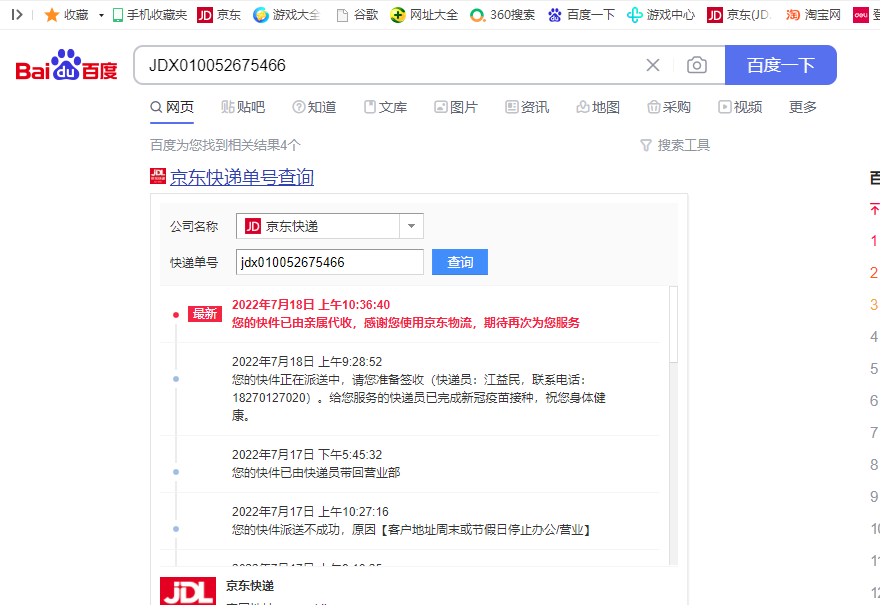
Task: Switch to the 视频 tab
Action: point(740,107)
